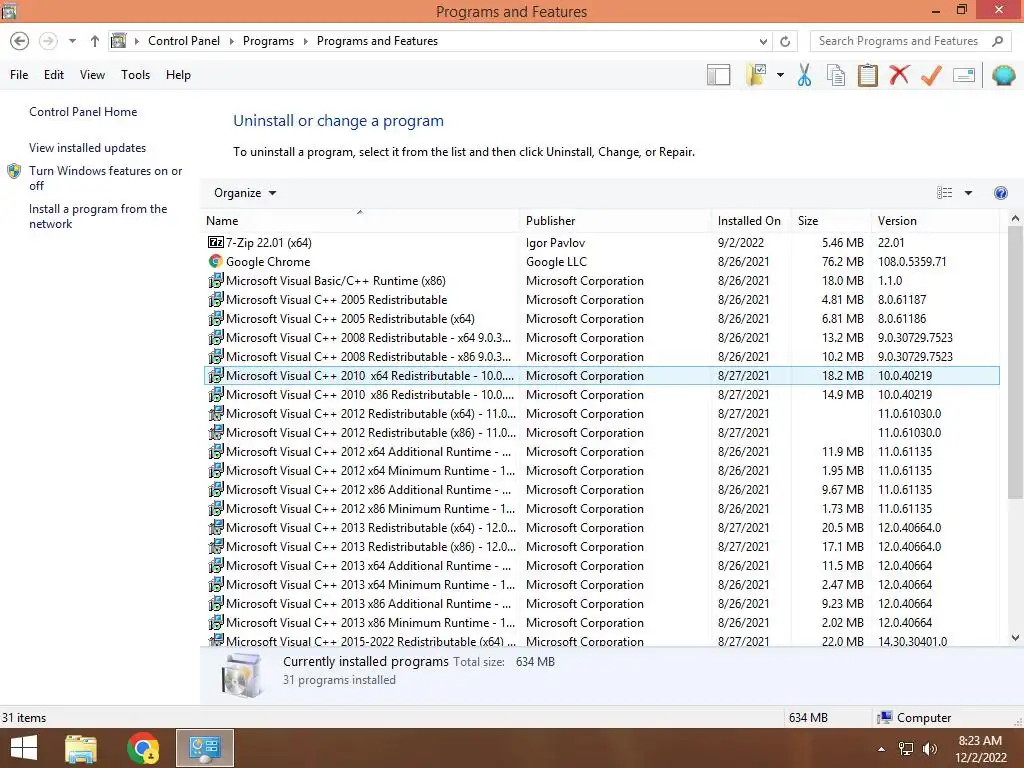Click the Windows Start button

click(24, 748)
